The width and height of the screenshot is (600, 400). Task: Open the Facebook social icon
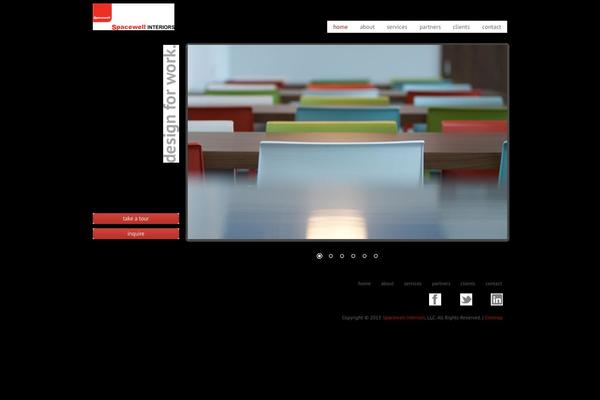(x=435, y=299)
